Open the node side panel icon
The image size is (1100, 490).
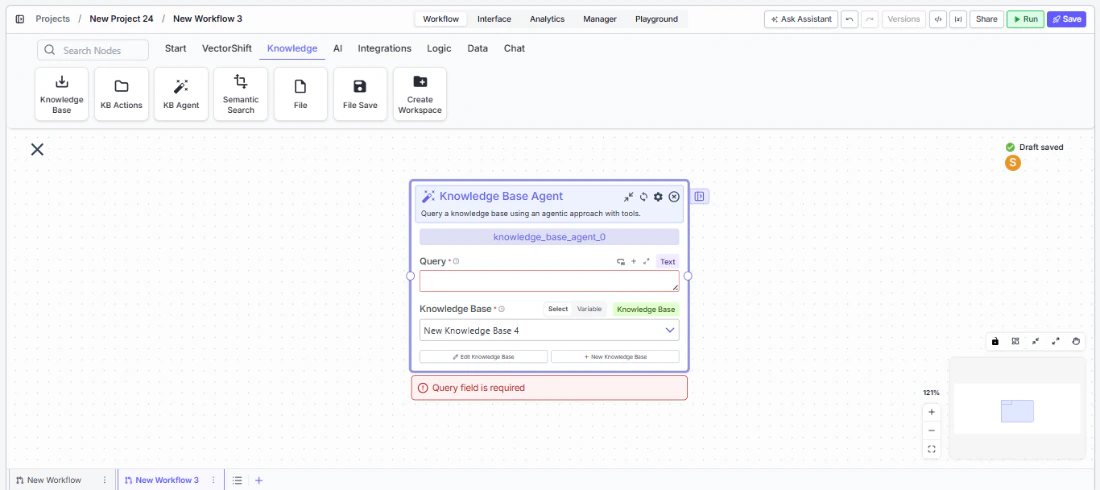point(699,197)
